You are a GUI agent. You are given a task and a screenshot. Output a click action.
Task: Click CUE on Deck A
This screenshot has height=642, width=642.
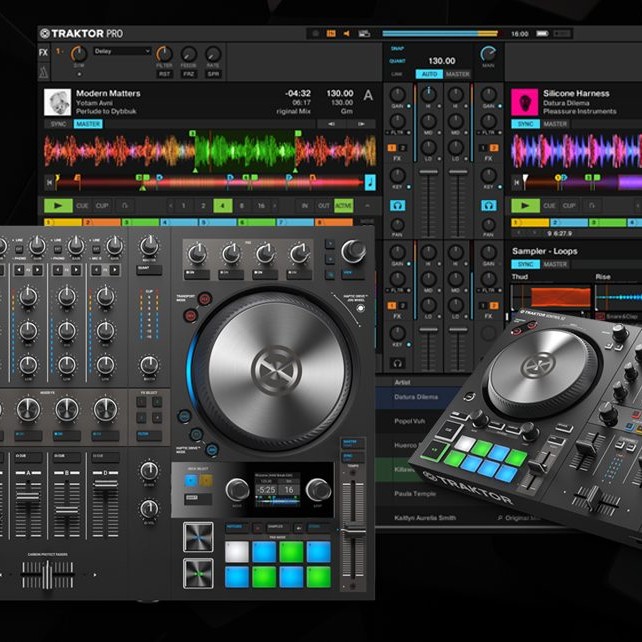pos(82,206)
